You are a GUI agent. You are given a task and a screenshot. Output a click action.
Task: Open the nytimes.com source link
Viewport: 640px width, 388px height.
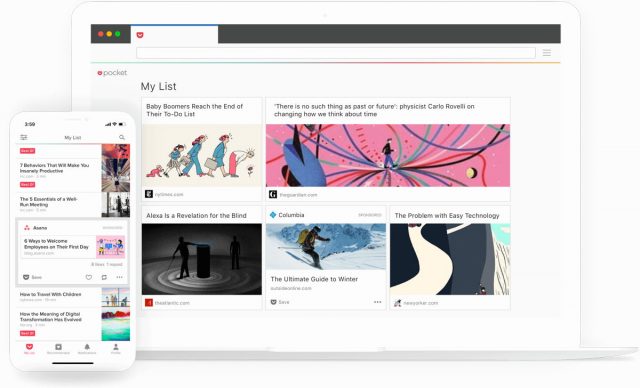point(169,195)
